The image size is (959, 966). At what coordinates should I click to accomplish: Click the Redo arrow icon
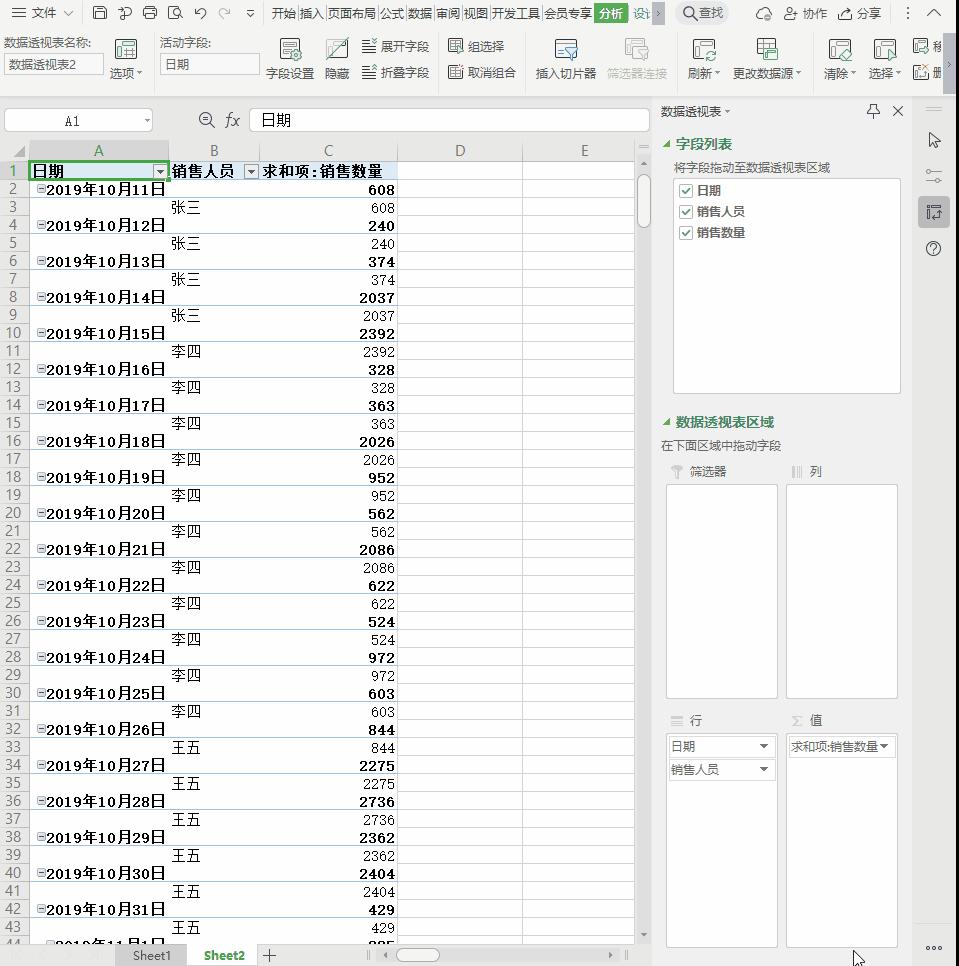pos(224,13)
